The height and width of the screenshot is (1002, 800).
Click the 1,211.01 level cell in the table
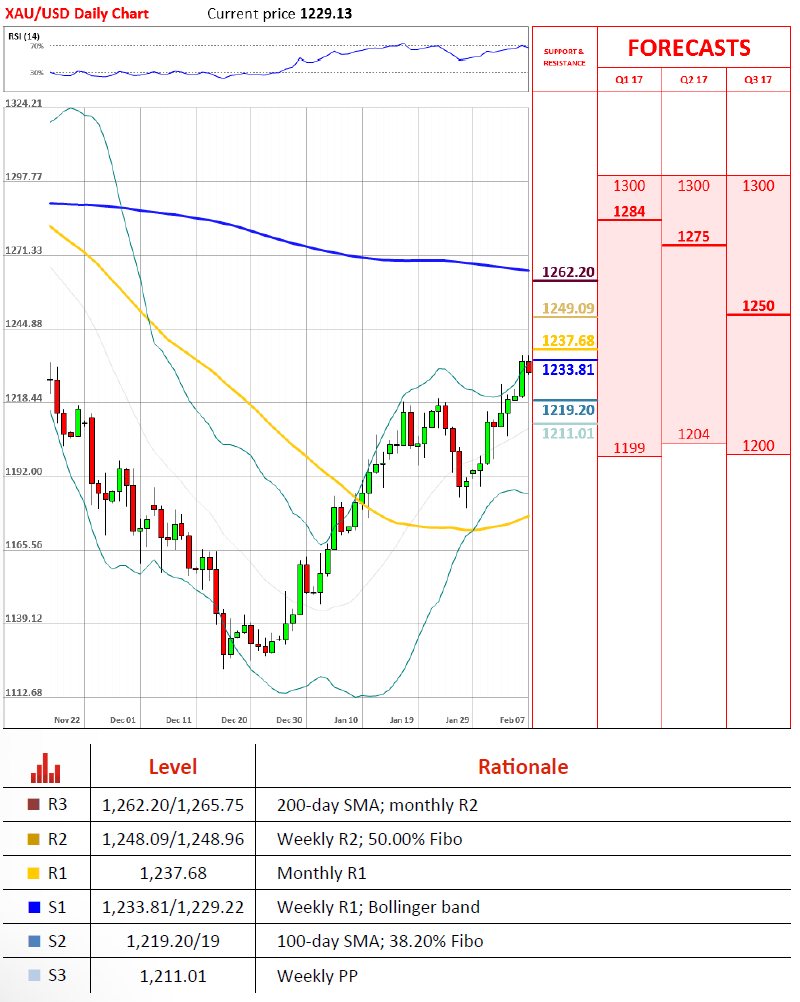[x=173, y=976]
